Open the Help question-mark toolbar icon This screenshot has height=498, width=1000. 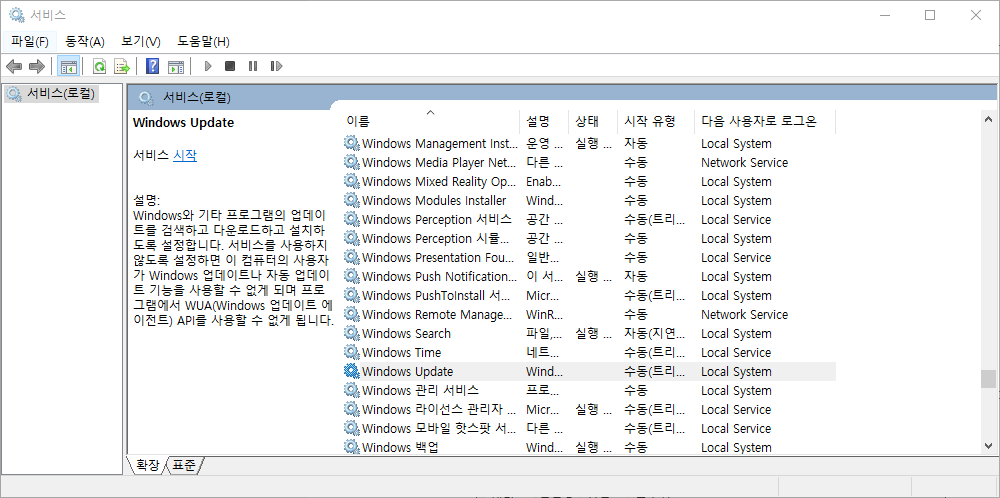(x=152, y=66)
